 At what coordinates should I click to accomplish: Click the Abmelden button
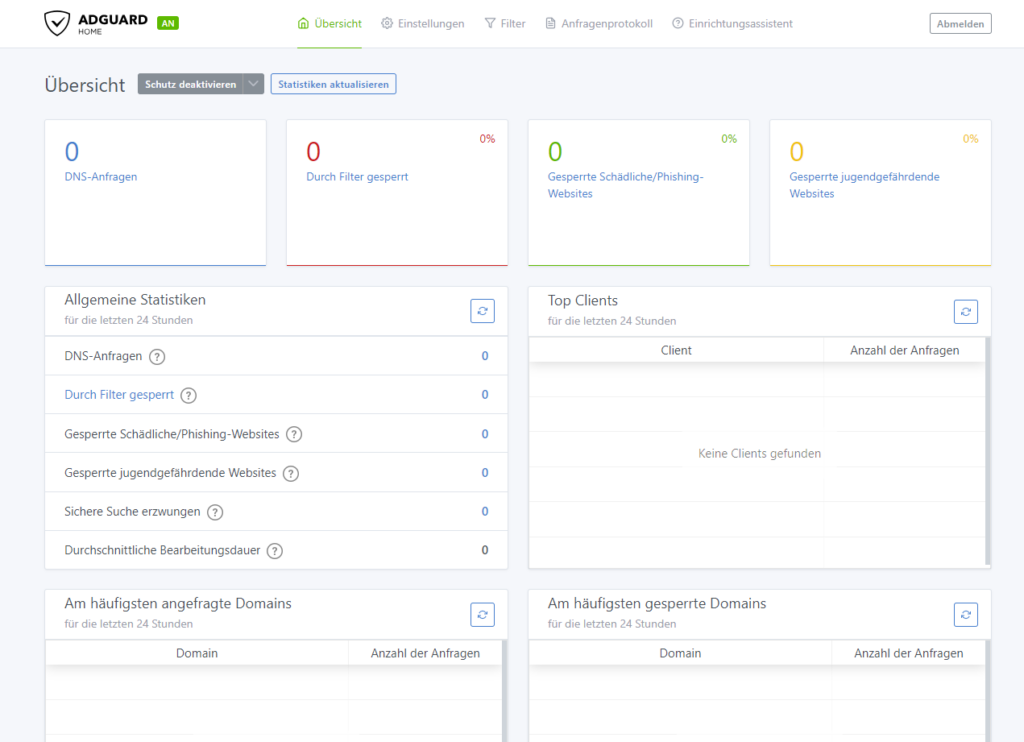tap(961, 24)
